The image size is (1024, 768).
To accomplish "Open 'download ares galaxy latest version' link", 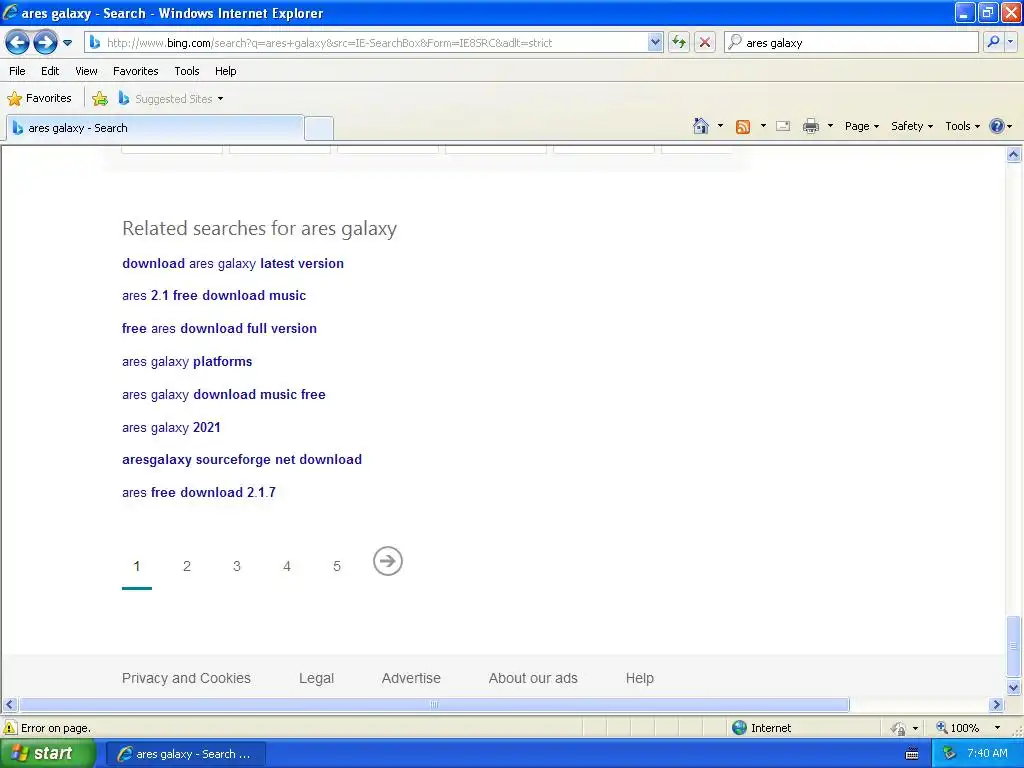I will tap(232, 263).
